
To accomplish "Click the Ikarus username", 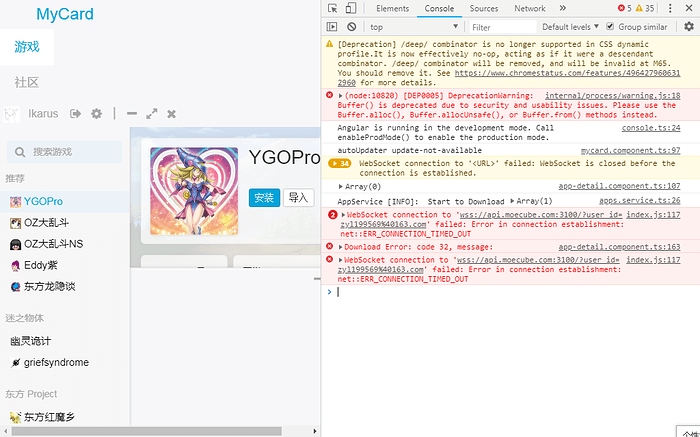I will 43,114.
